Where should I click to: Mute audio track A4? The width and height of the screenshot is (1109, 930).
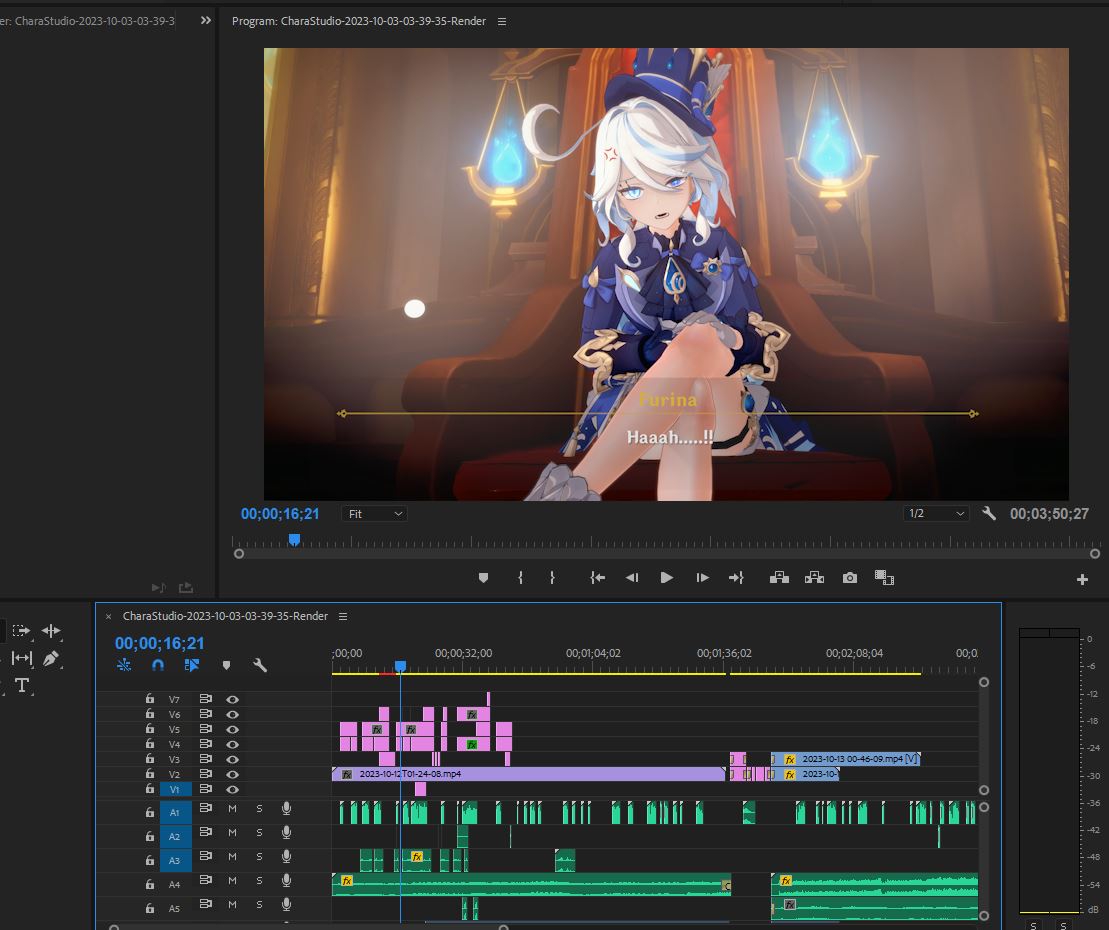click(232, 880)
